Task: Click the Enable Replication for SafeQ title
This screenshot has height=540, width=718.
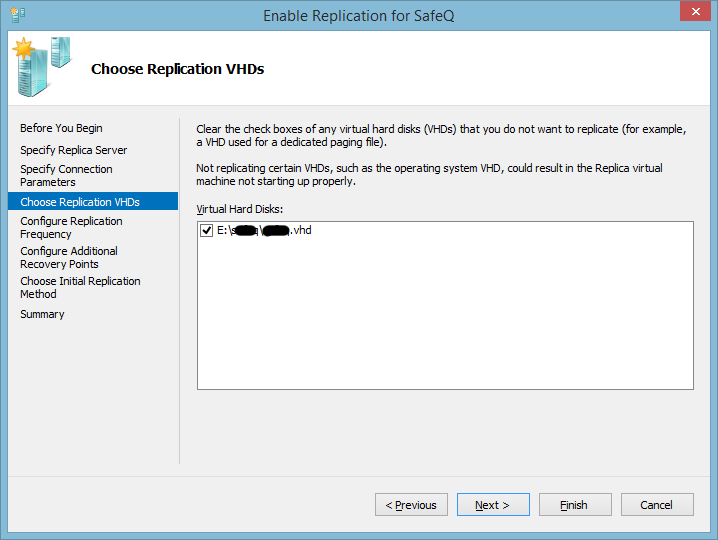Action: click(x=359, y=15)
